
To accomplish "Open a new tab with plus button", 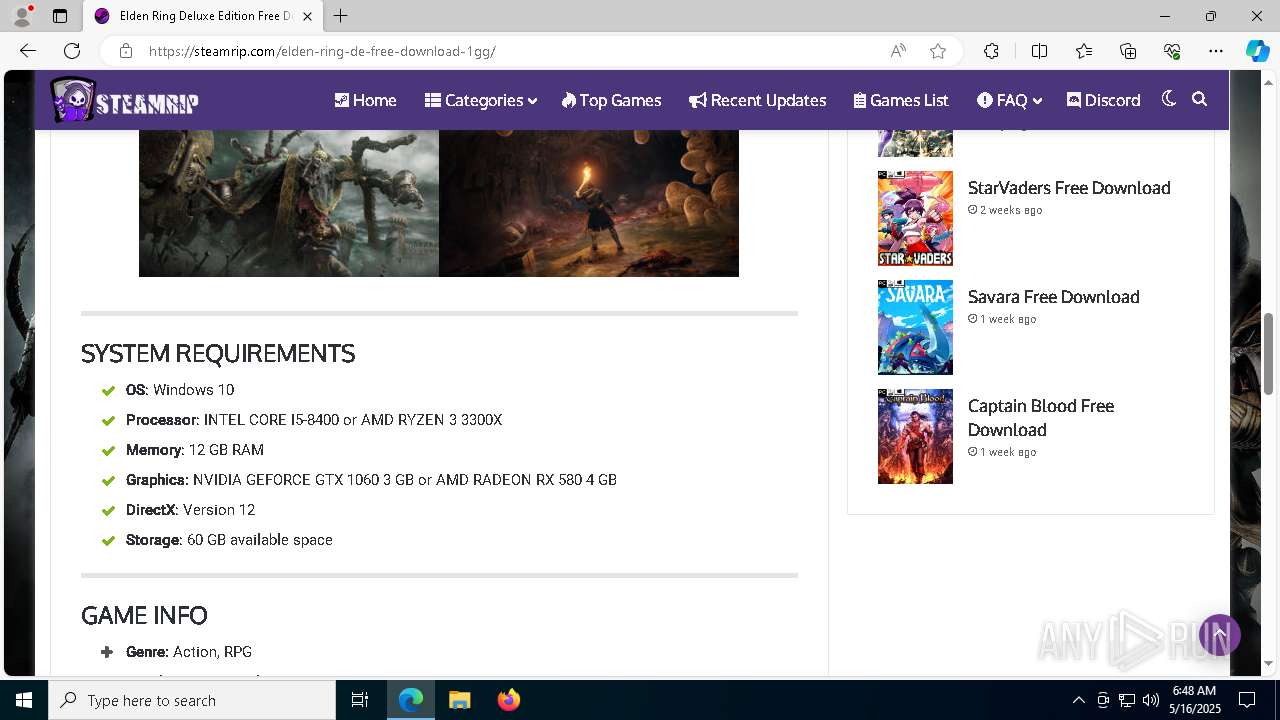I will pyautogui.click(x=340, y=16).
